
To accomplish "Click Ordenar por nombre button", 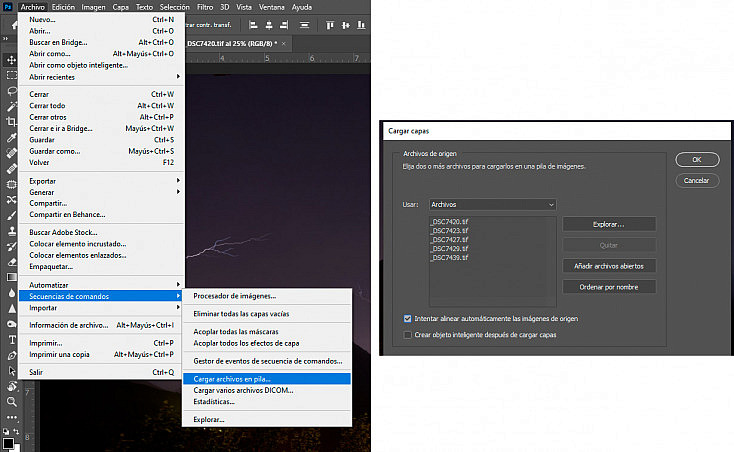I will pos(609,287).
